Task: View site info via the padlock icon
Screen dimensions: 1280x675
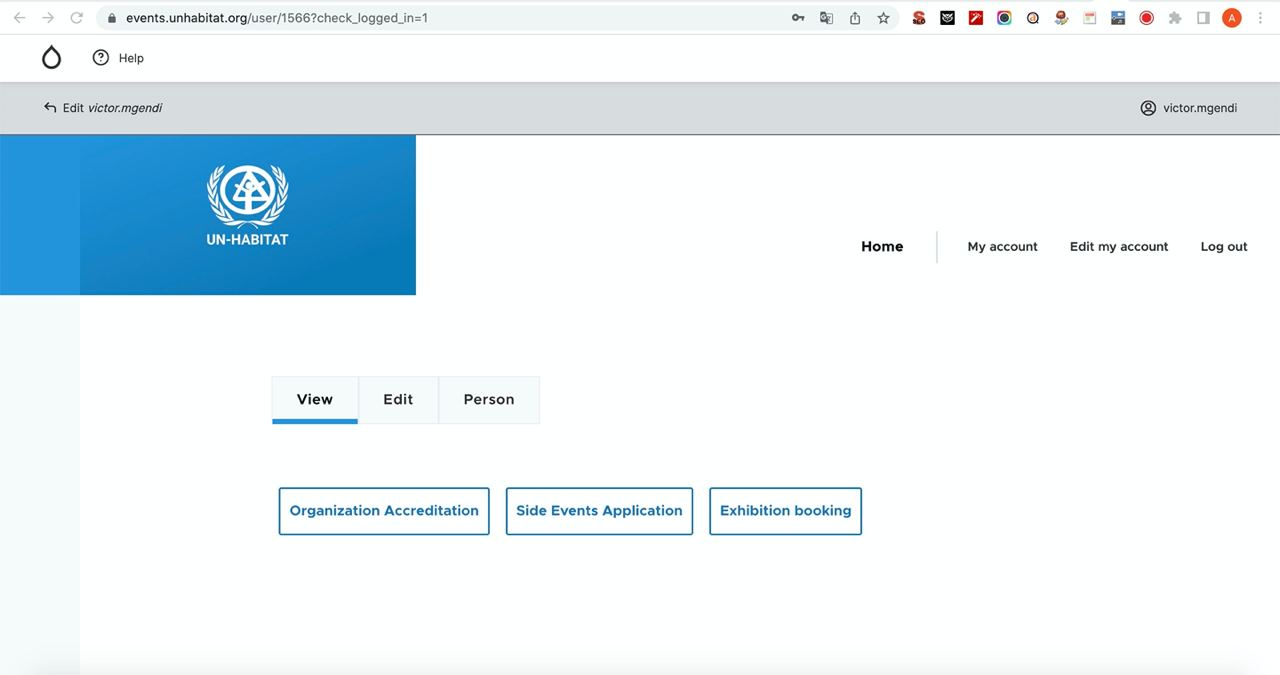Action: point(111,18)
